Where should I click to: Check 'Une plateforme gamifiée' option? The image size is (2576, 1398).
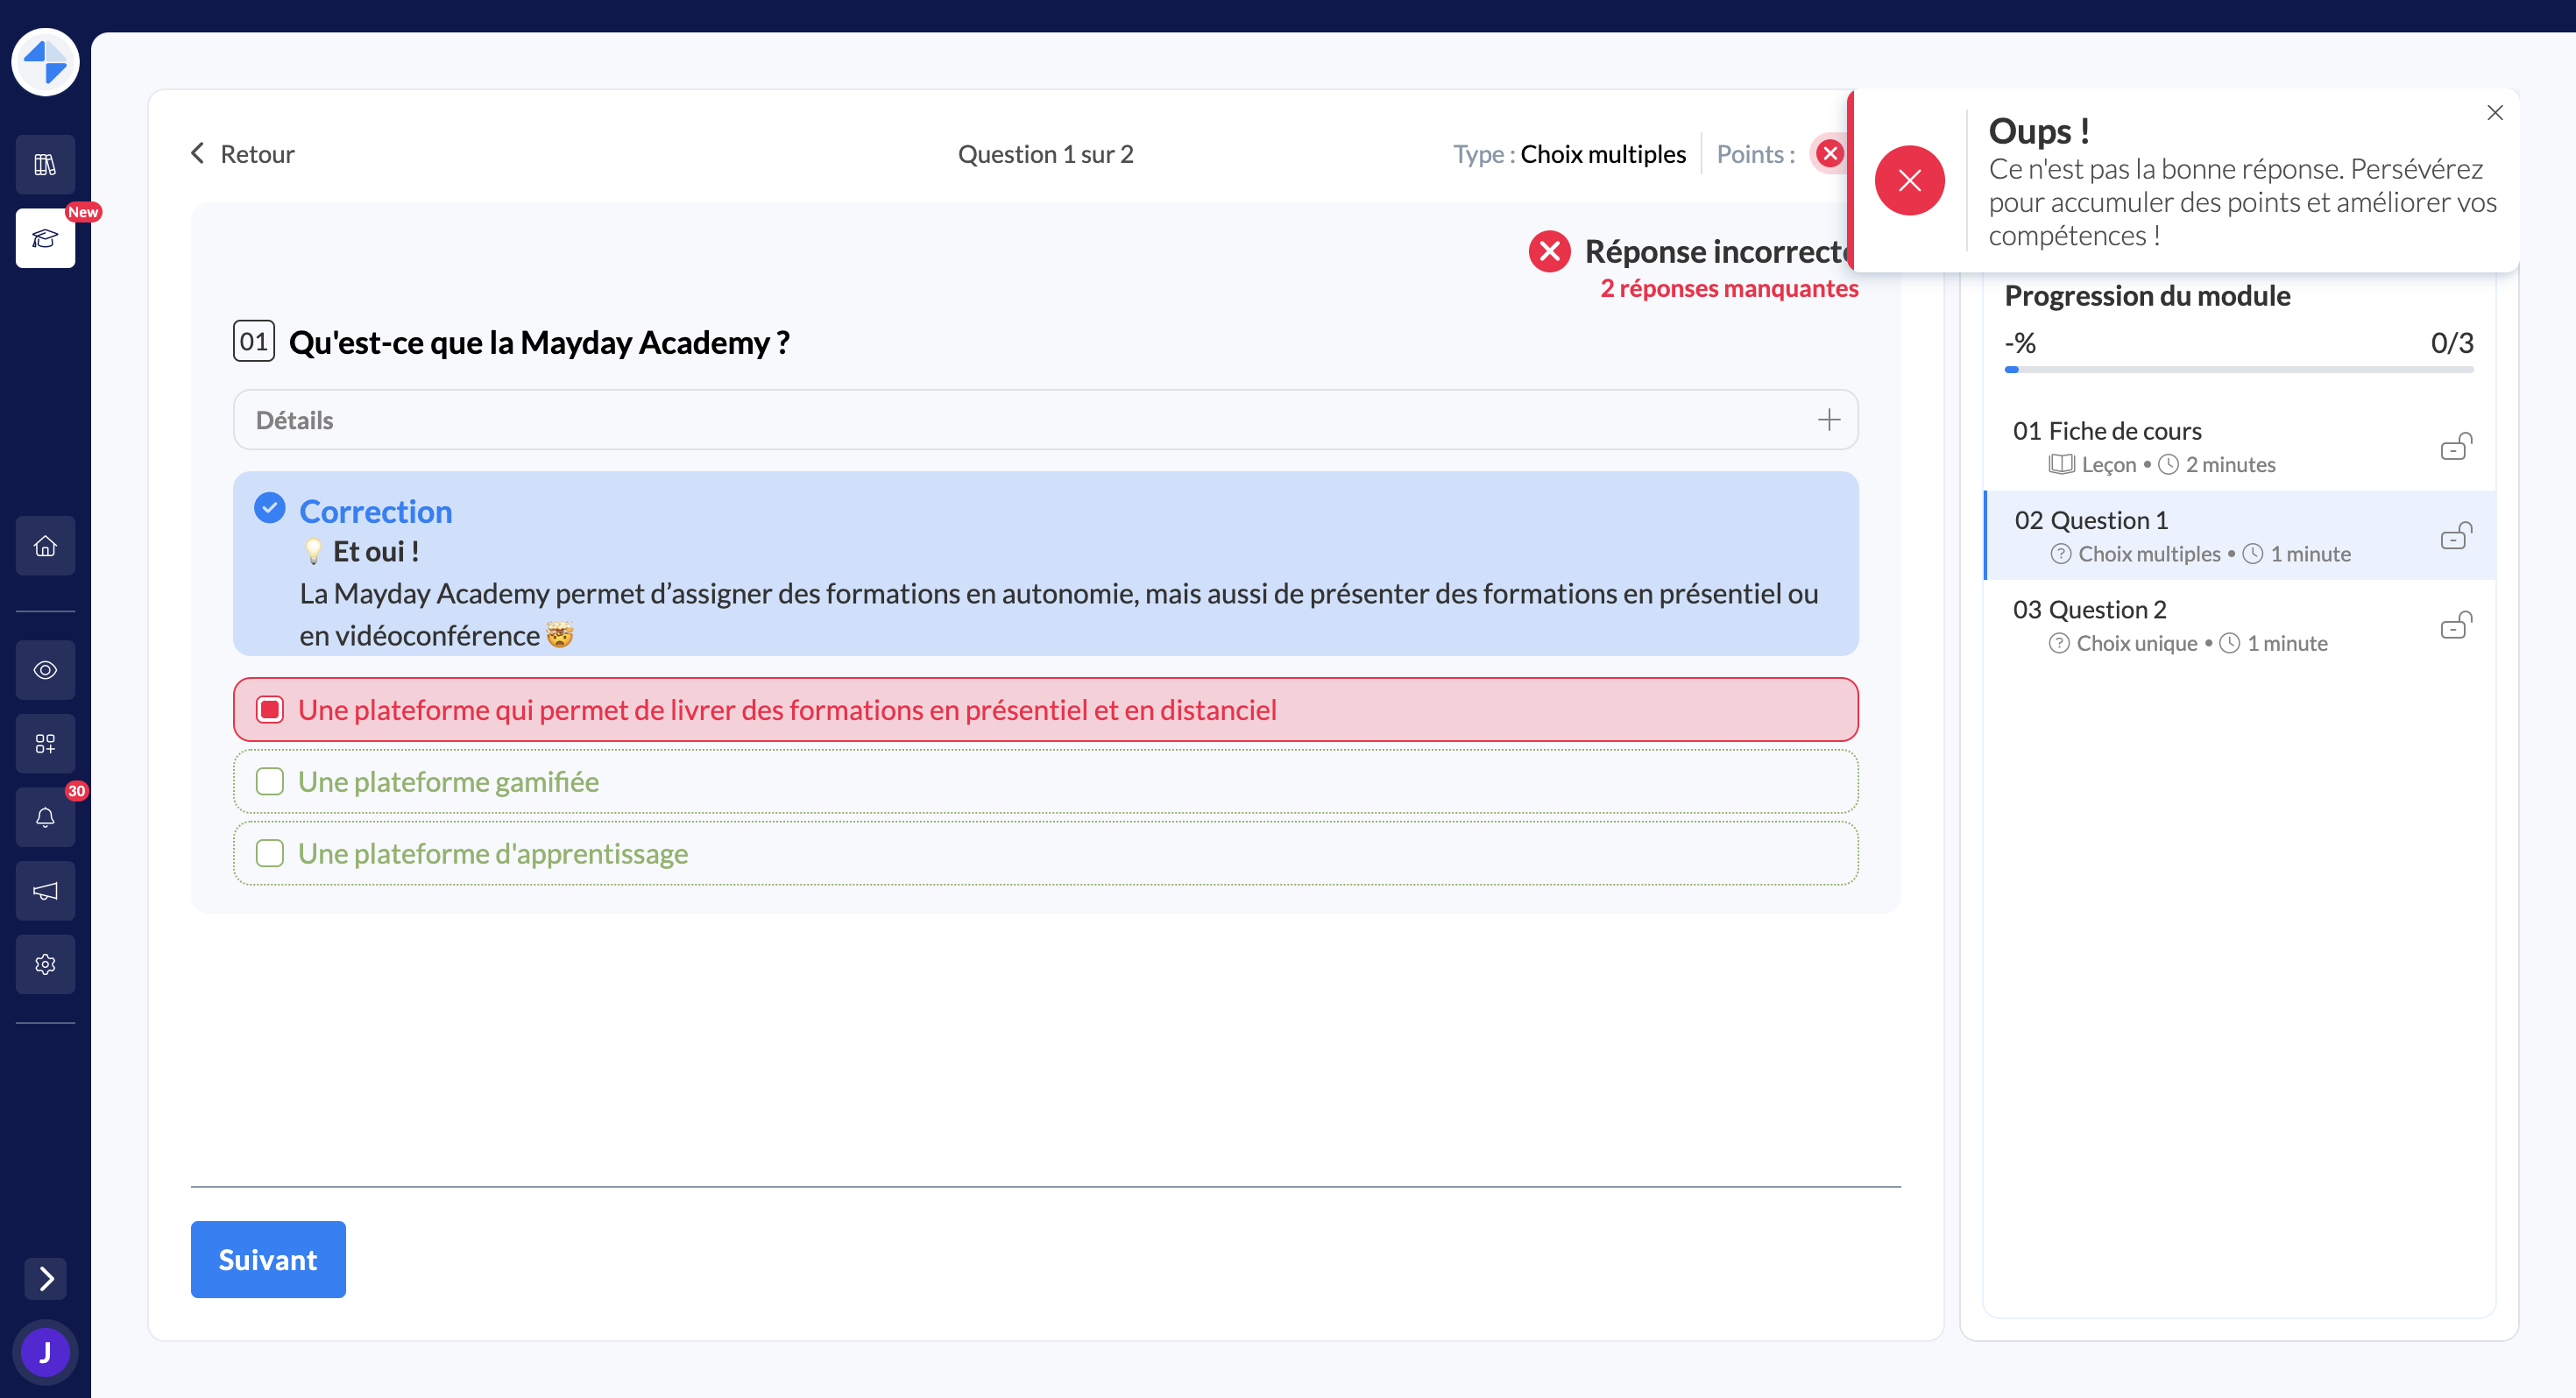click(x=269, y=782)
